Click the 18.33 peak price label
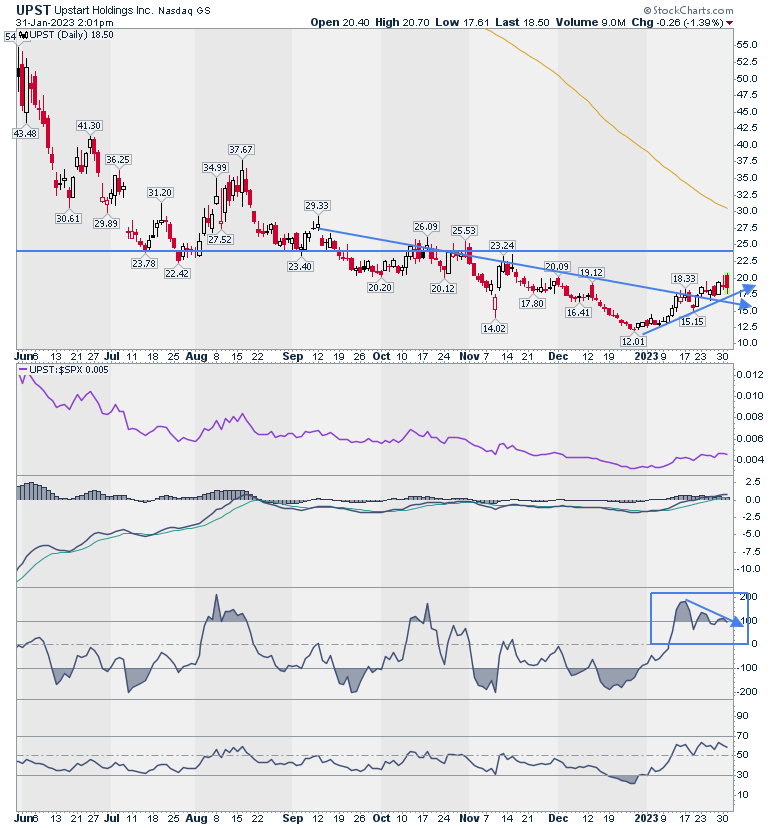The width and height of the screenshot is (780, 828). click(x=683, y=278)
